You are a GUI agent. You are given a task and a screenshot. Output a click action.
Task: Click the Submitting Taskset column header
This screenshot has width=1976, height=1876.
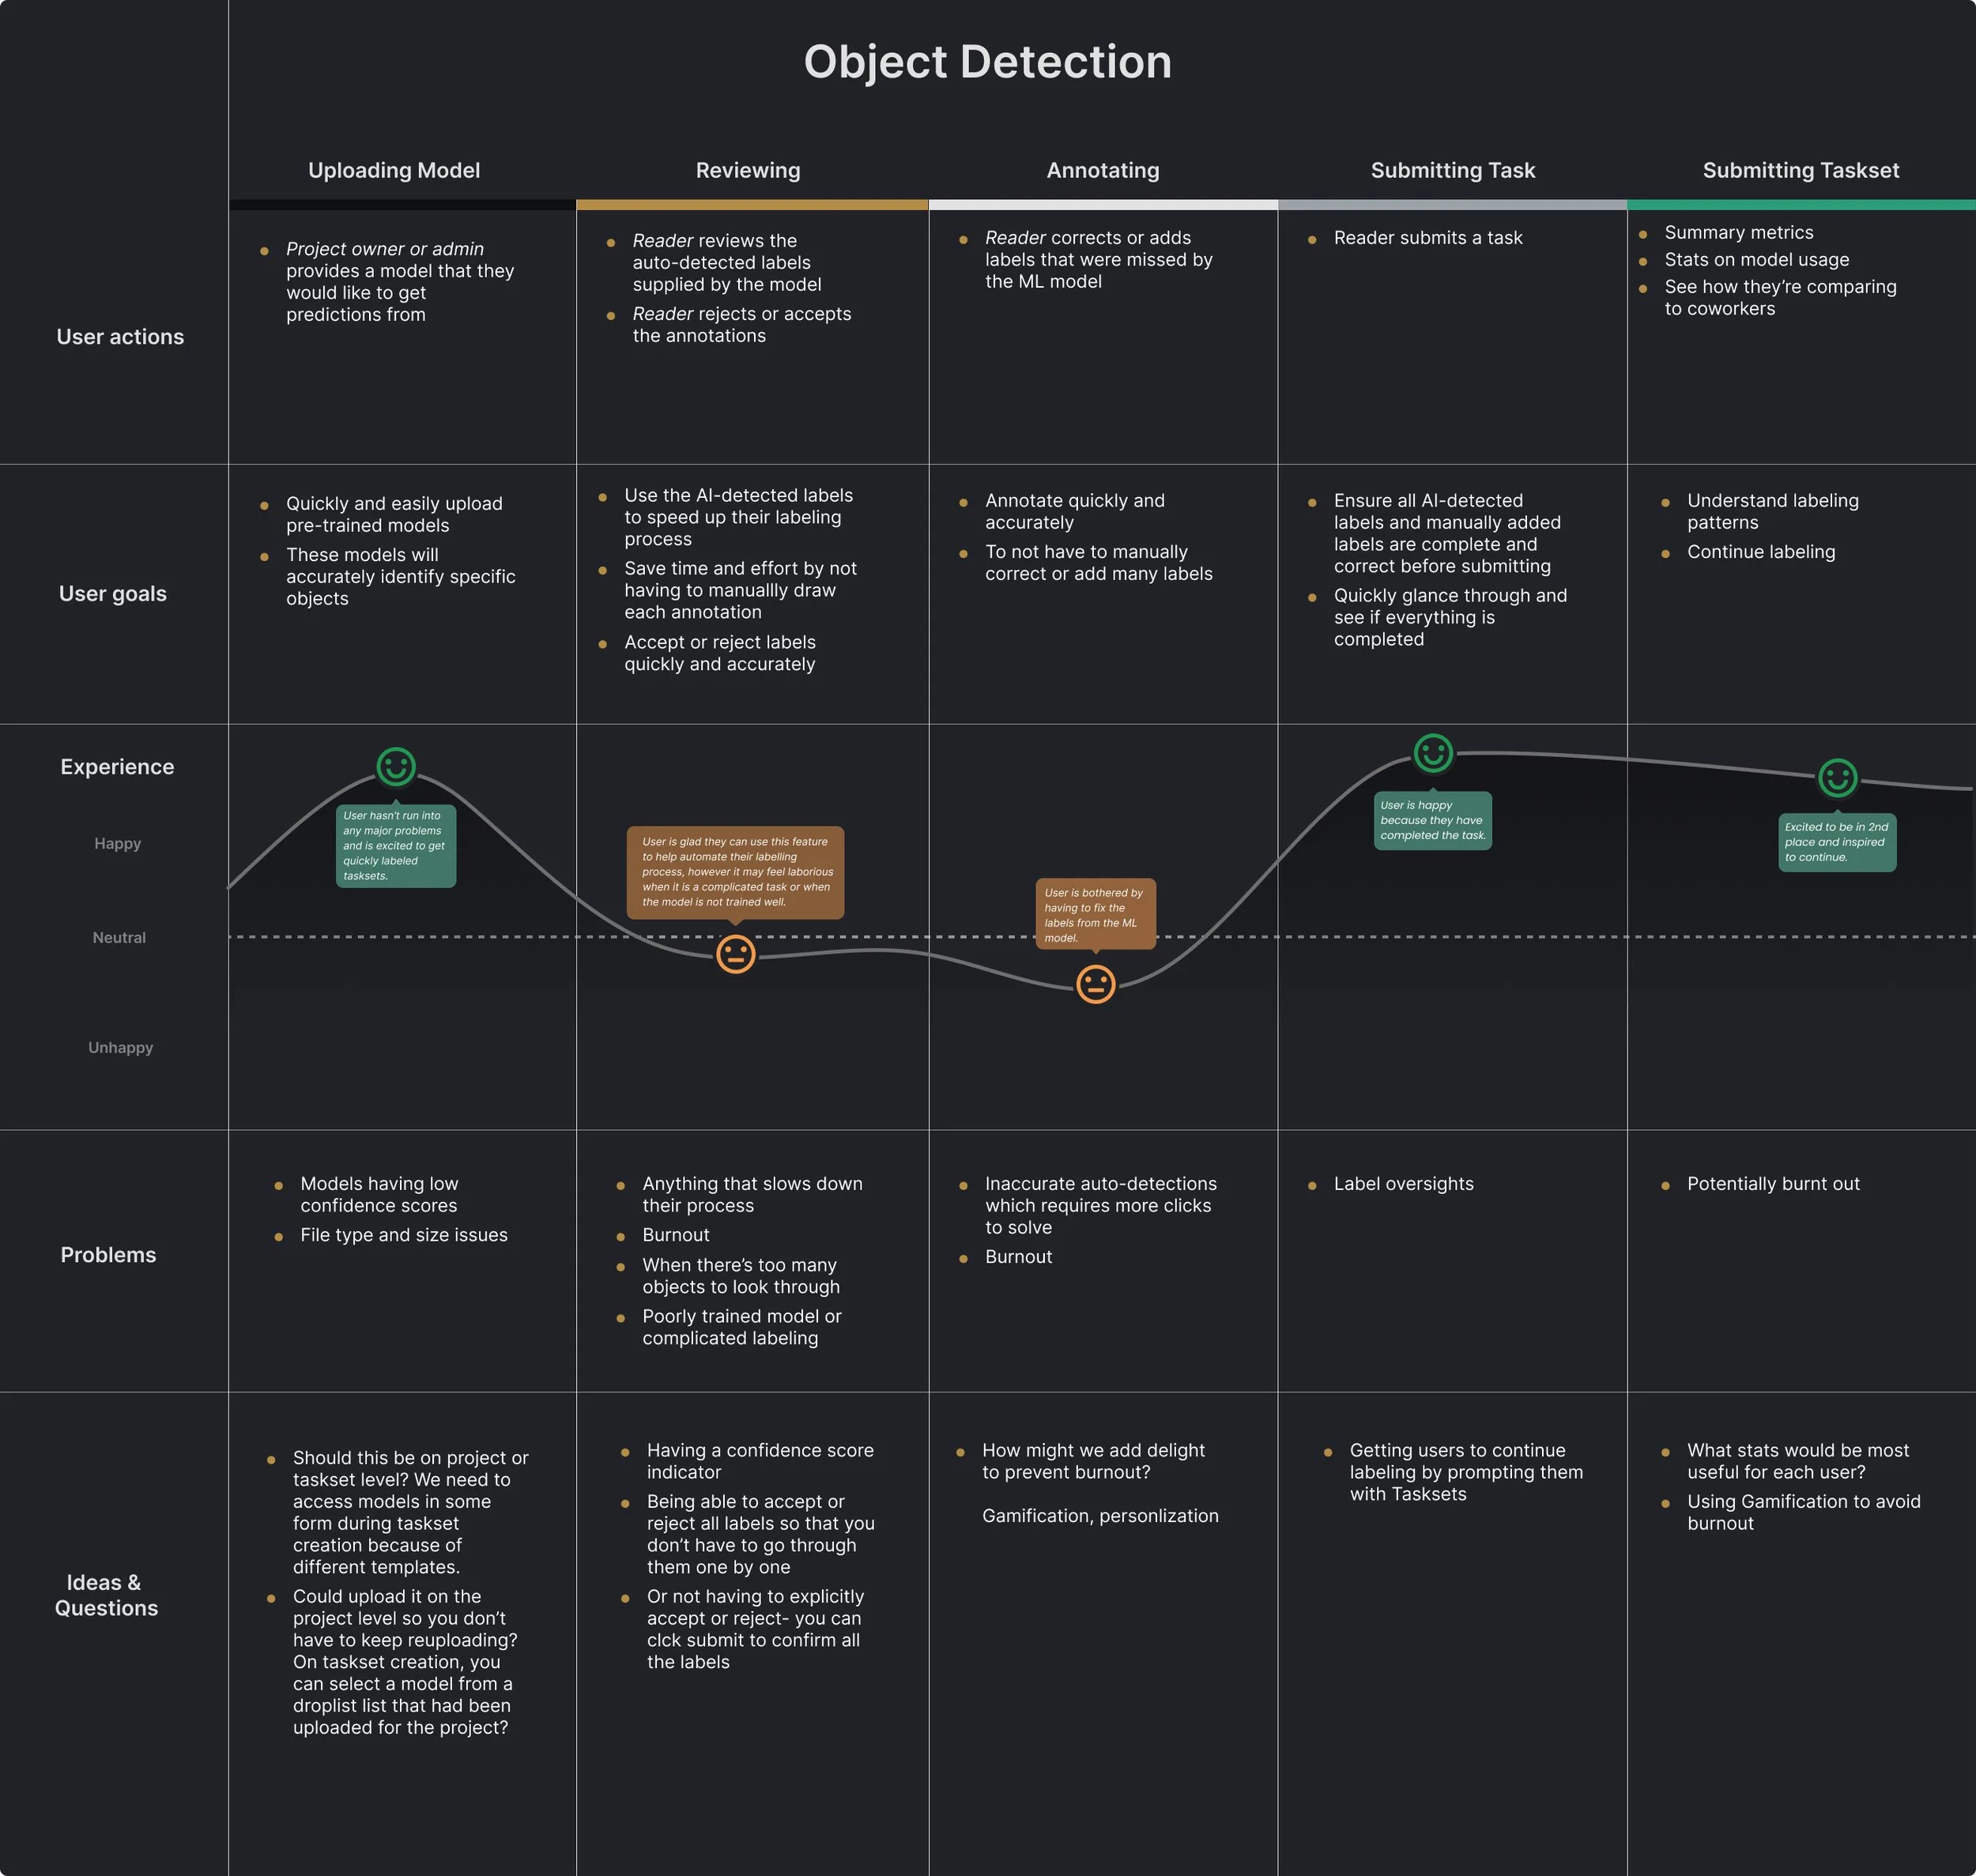(1801, 171)
